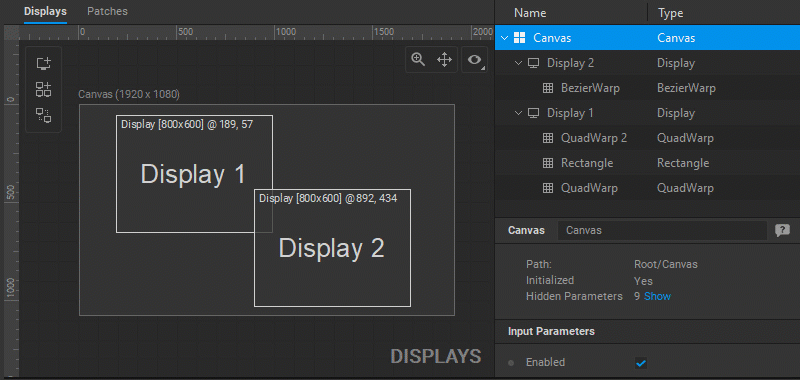Select the Canvas row in tree
The width and height of the screenshot is (800, 380).
(647, 38)
